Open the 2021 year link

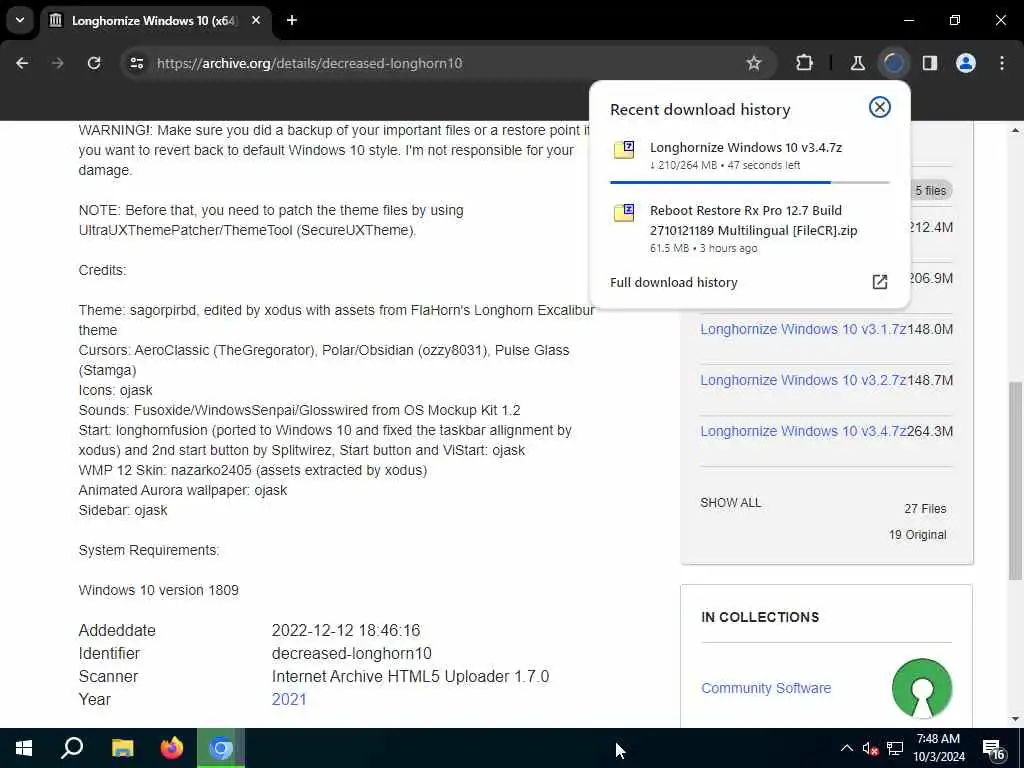click(x=289, y=699)
